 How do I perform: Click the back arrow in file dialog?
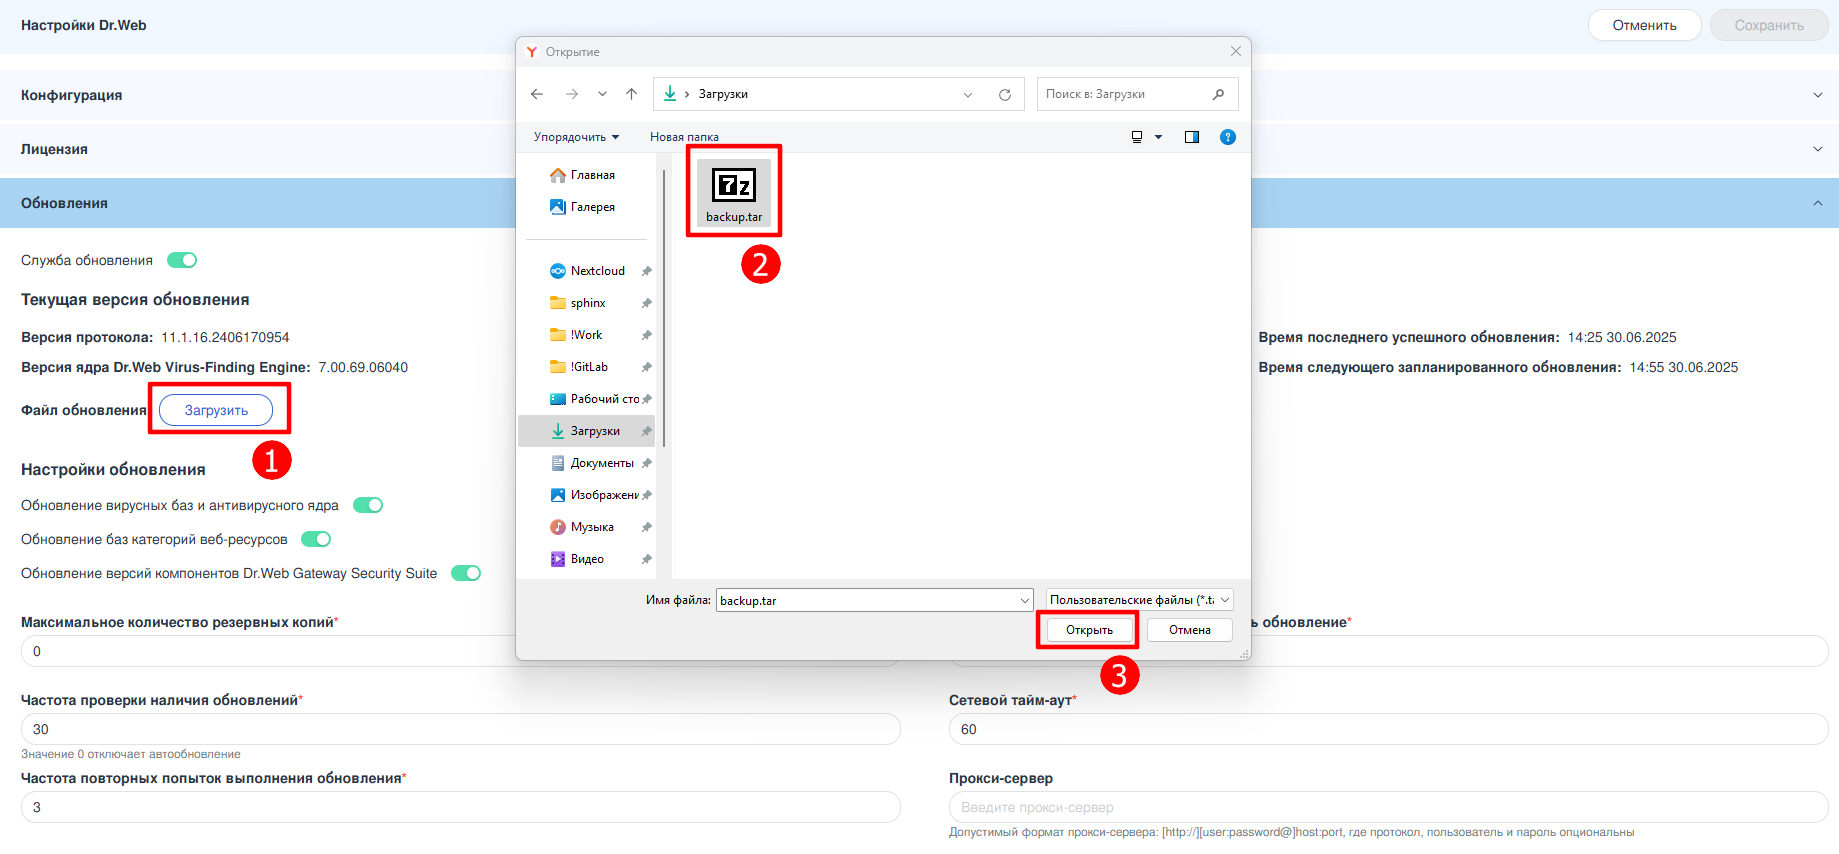click(537, 94)
